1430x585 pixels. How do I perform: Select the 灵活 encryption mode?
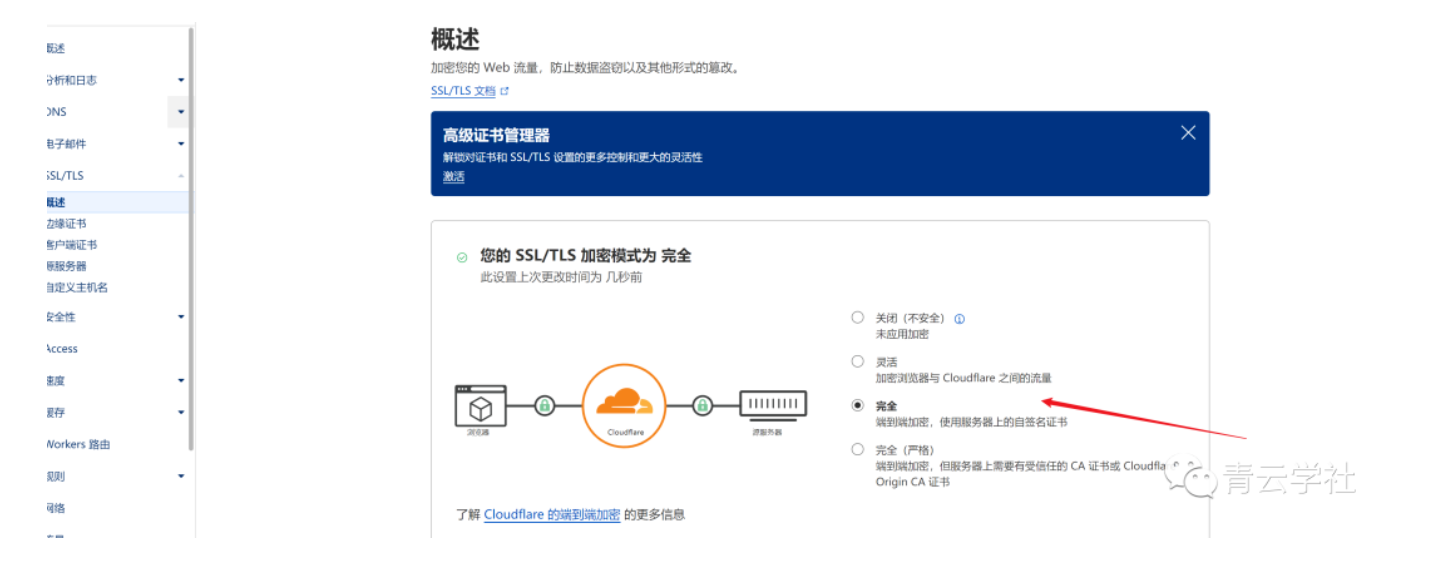tap(857, 361)
